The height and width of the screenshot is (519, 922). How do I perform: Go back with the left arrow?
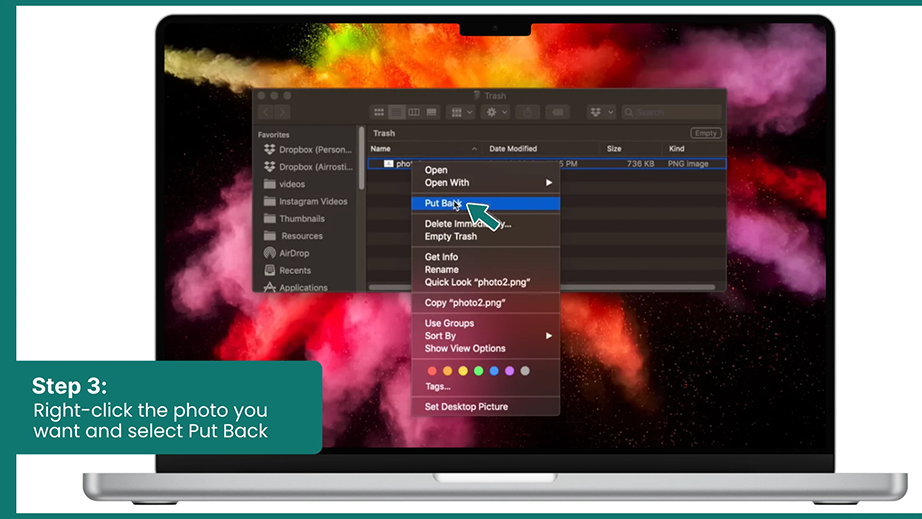[266, 112]
